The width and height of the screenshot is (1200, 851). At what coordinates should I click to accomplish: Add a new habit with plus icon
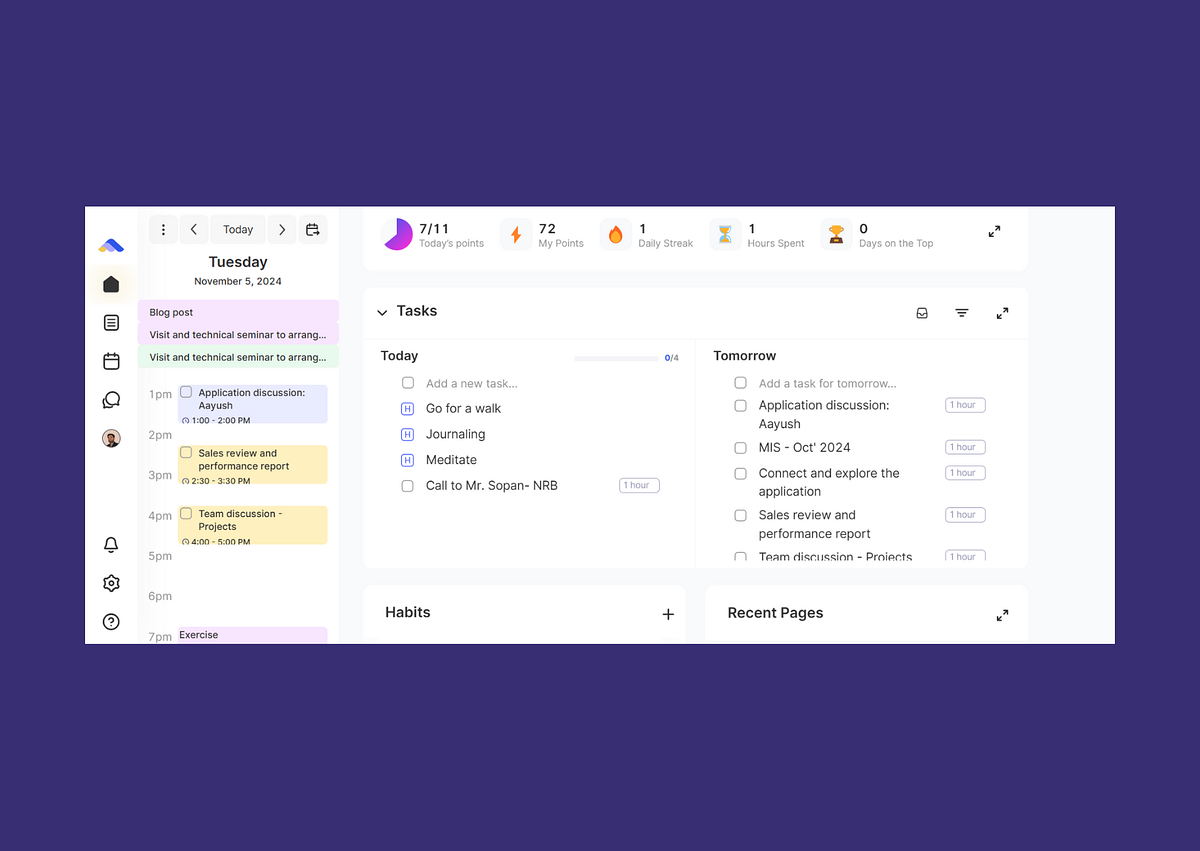coord(668,614)
